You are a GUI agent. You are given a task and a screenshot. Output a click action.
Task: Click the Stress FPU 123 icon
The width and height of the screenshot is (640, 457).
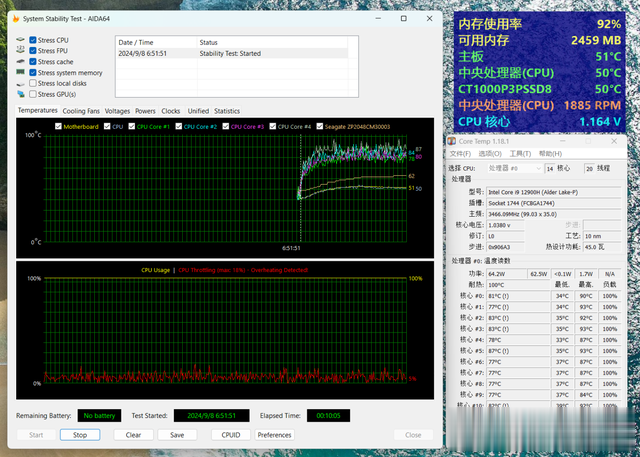[x=20, y=50]
